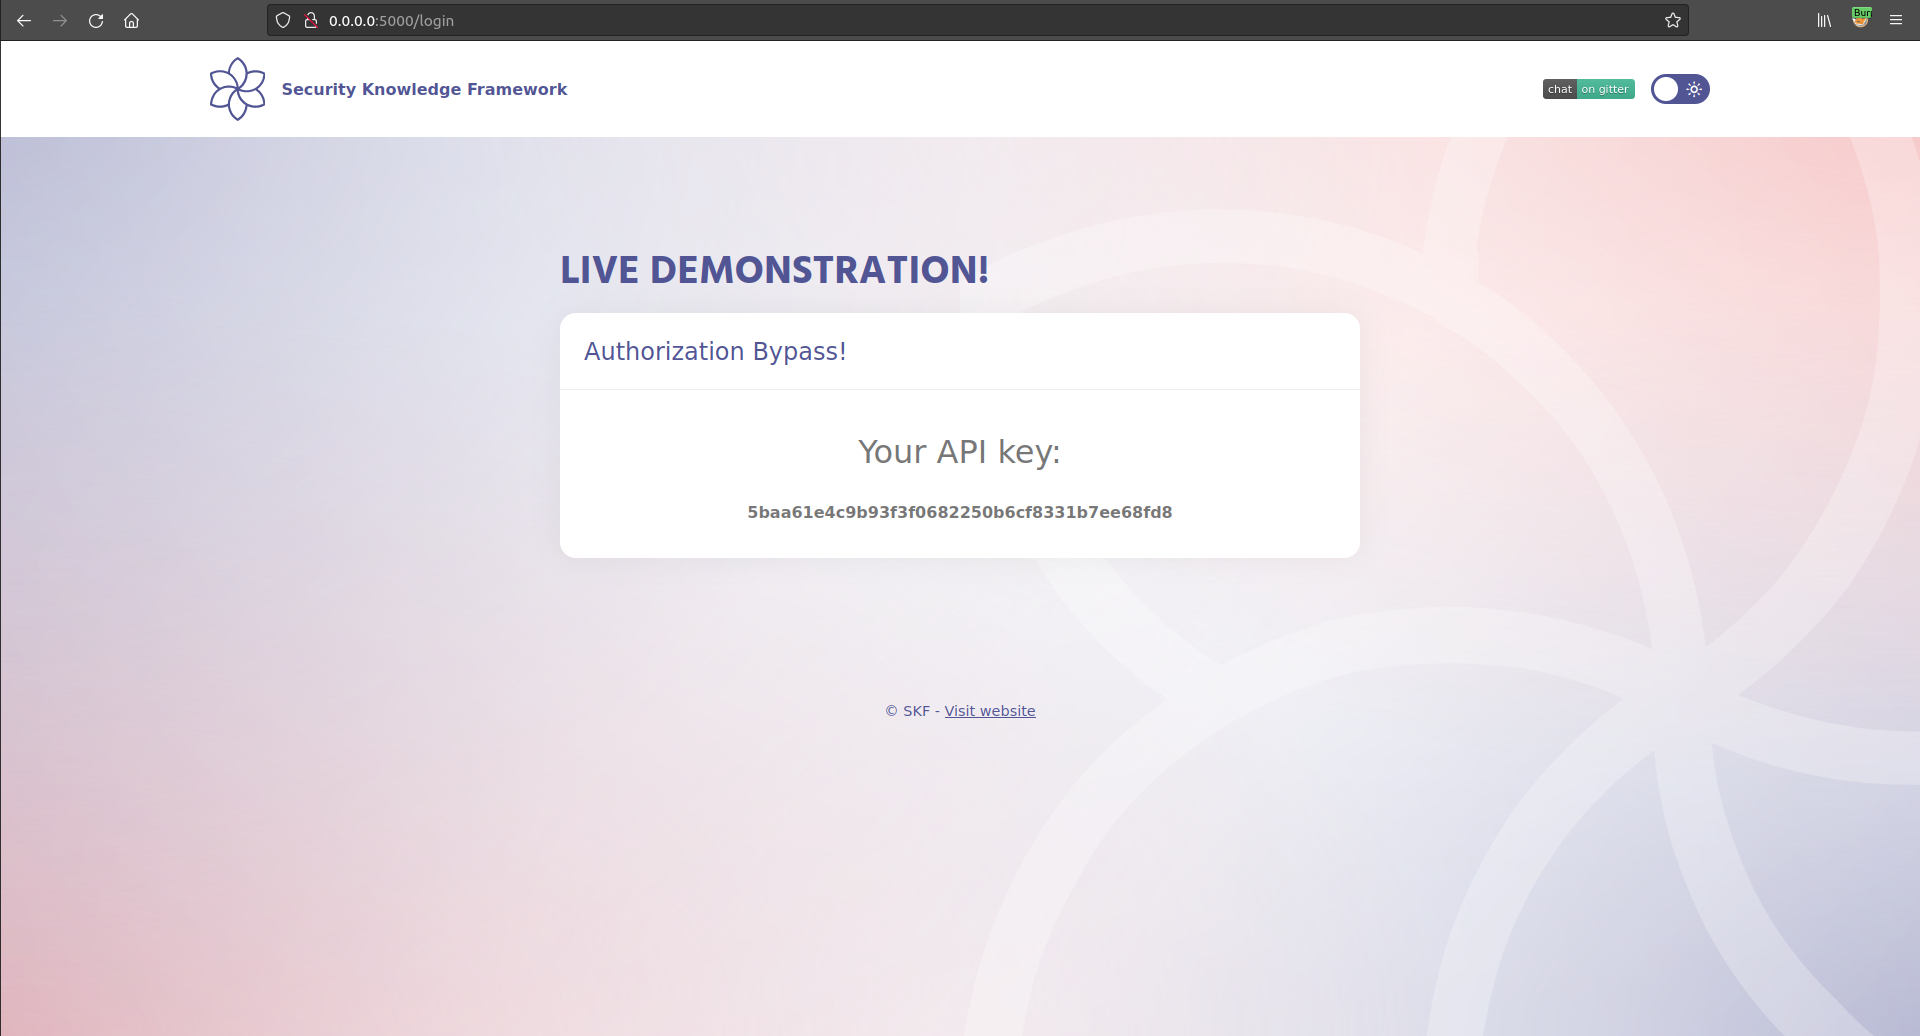This screenshot has width=1920, height=1036.
Task: Toggle the light/dark theme switch
Action: click(x=1680, y=89)
